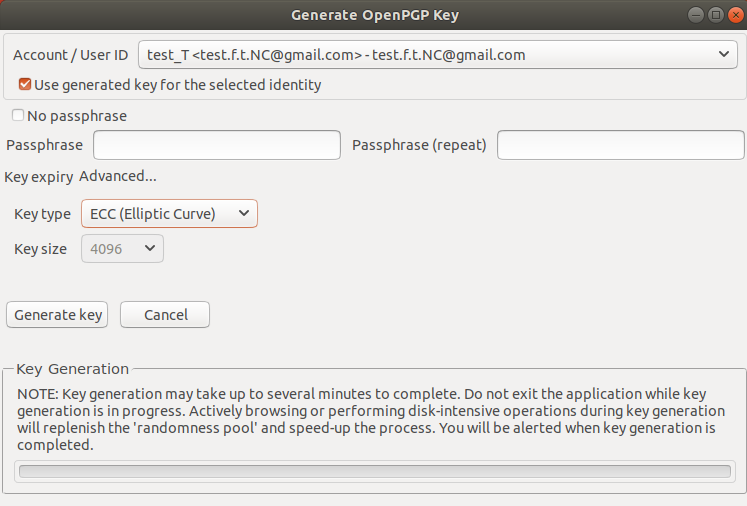This screenshot has height=506, width=747.
Task: Toggle 'Use generated key for the selected identity'
Action: 25,85
